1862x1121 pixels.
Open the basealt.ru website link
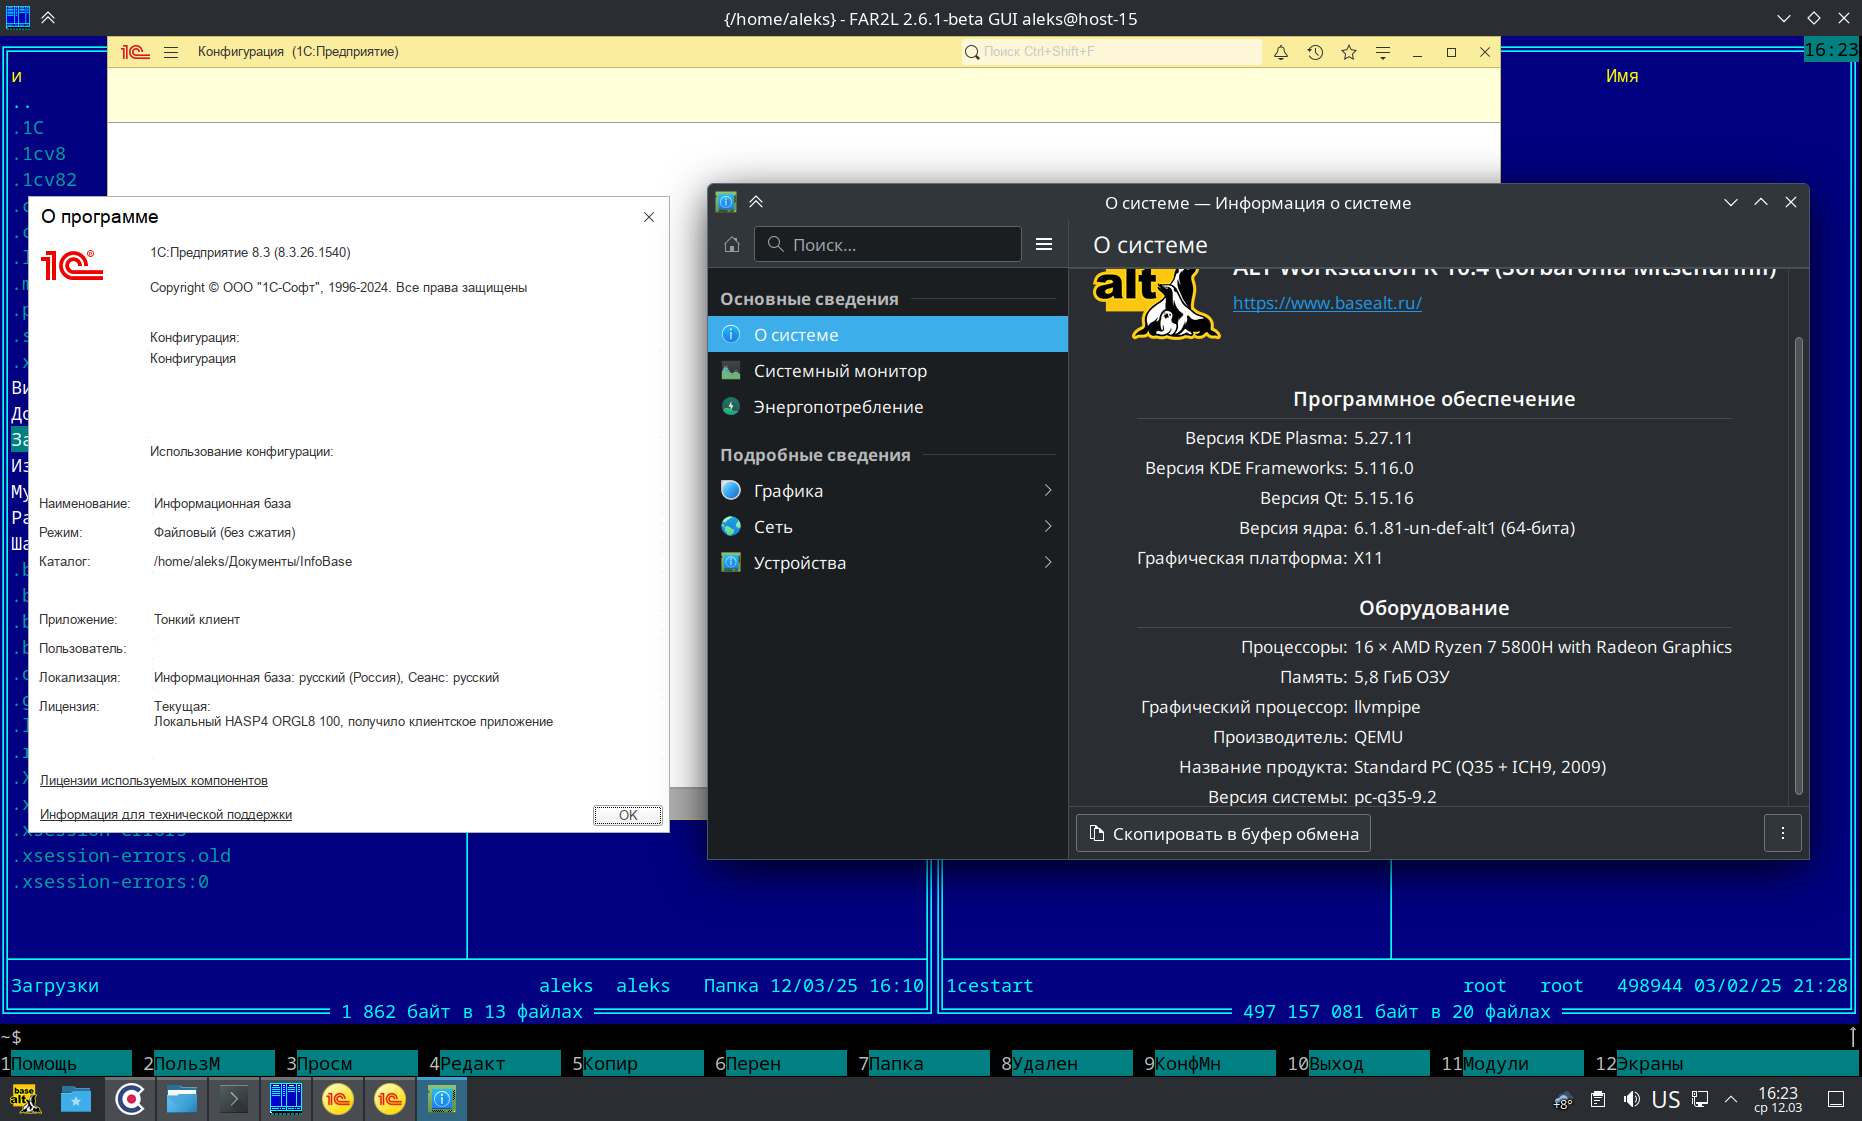pos(1327,303)
